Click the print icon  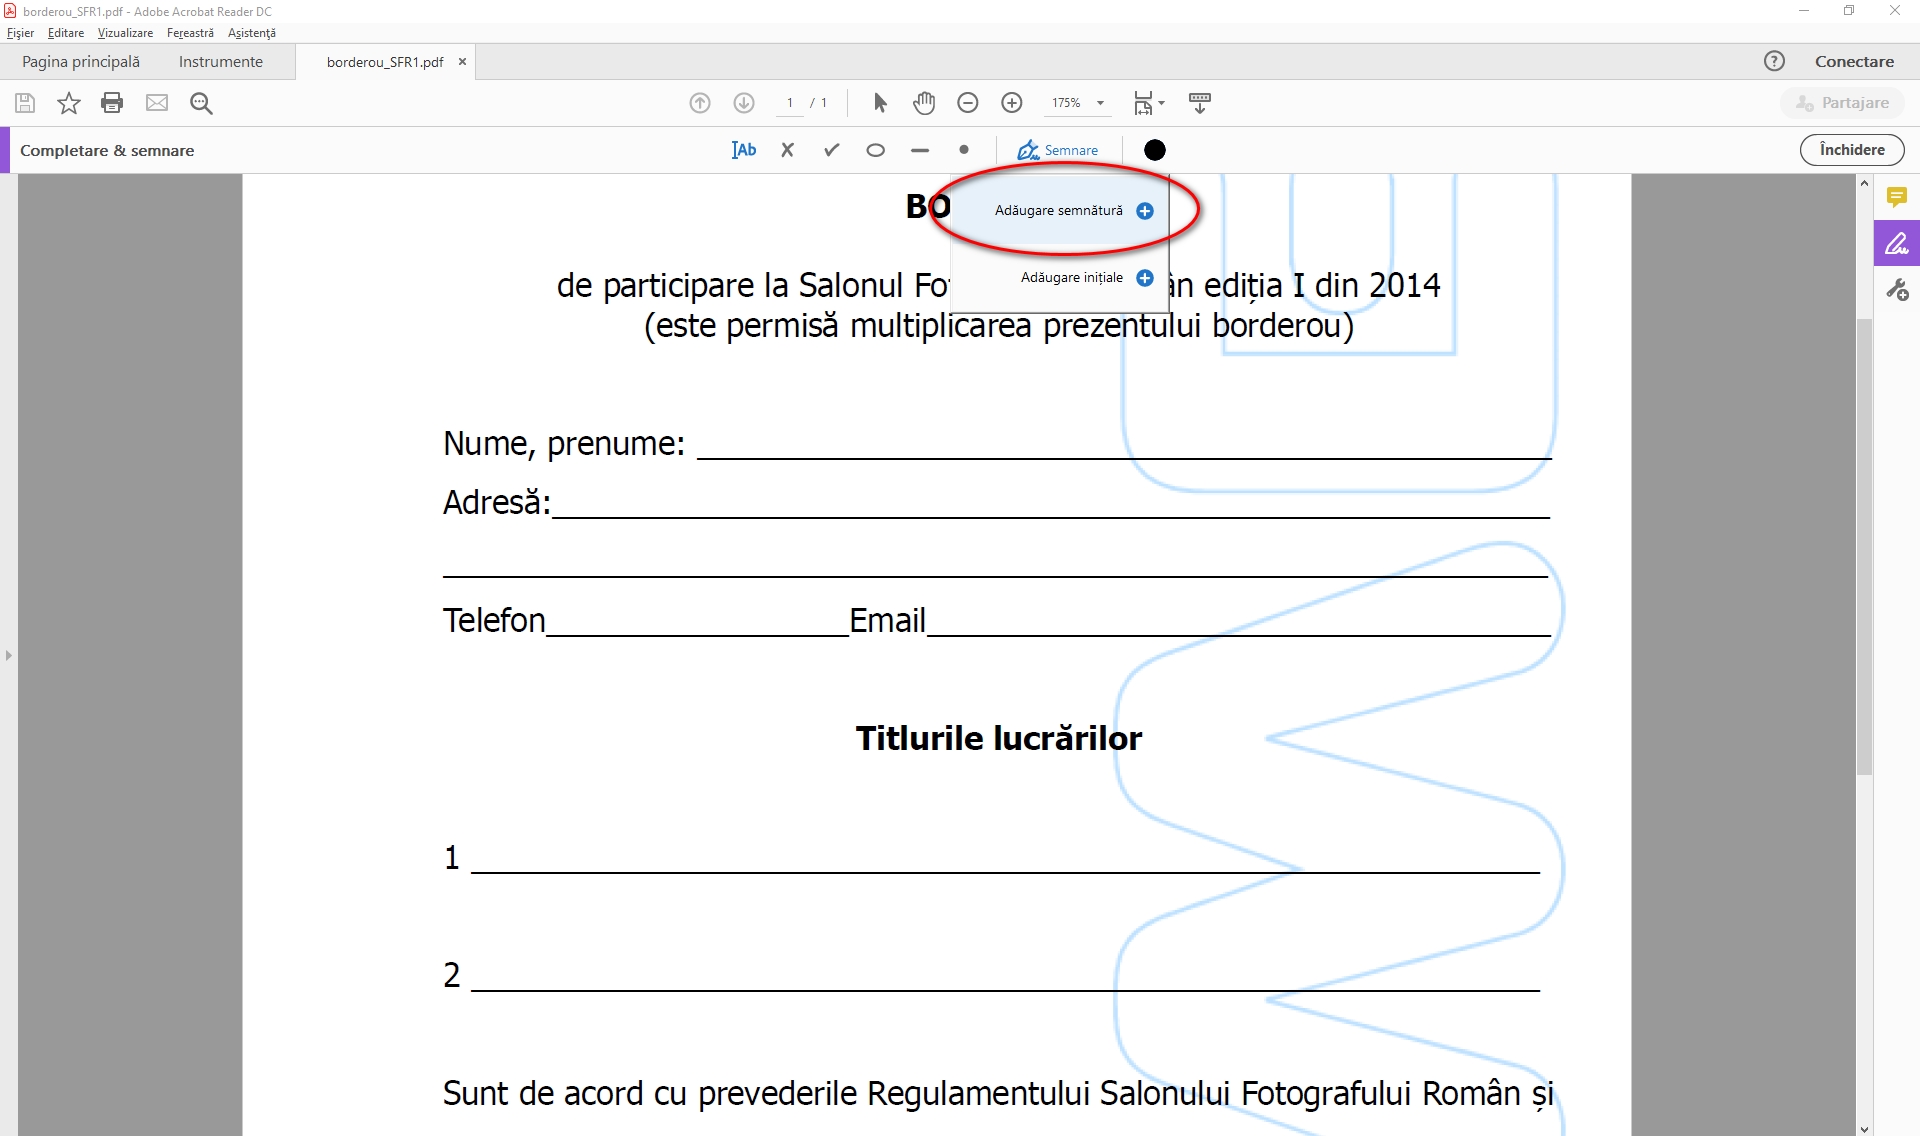[112, 103]
